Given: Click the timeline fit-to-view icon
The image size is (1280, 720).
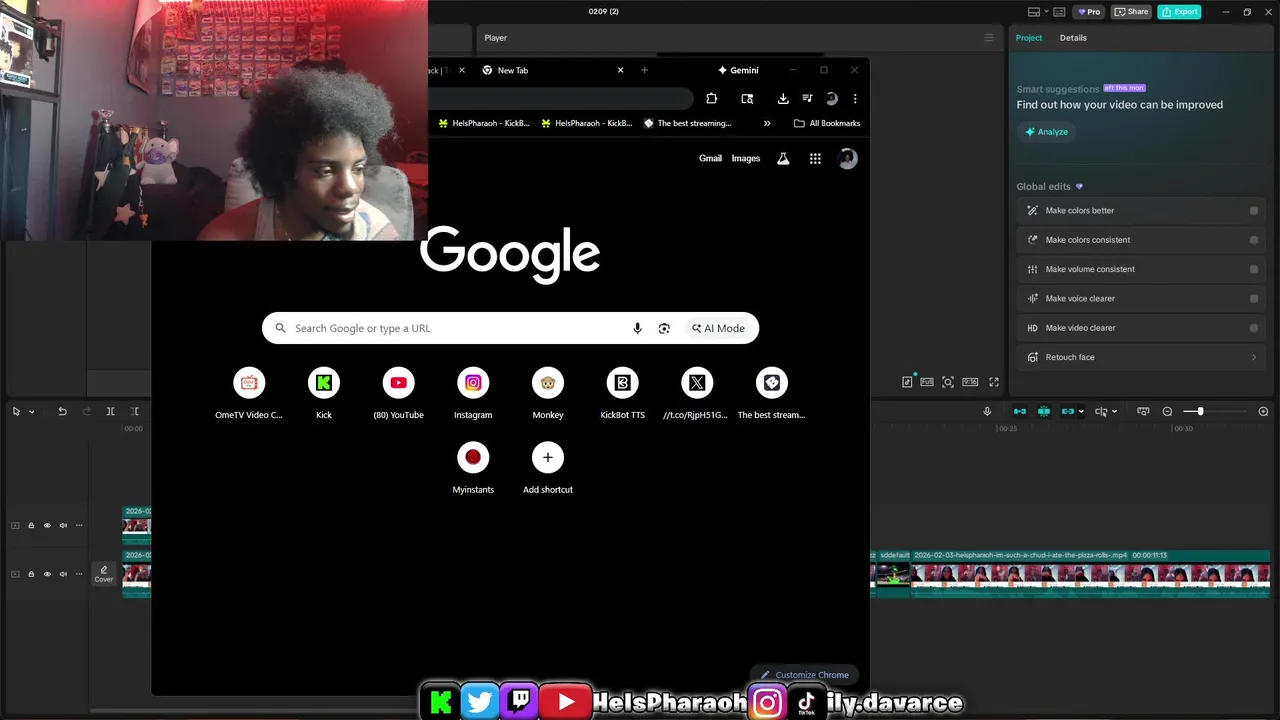Looking at the screenshot, I should click(x=1143, y=412).
